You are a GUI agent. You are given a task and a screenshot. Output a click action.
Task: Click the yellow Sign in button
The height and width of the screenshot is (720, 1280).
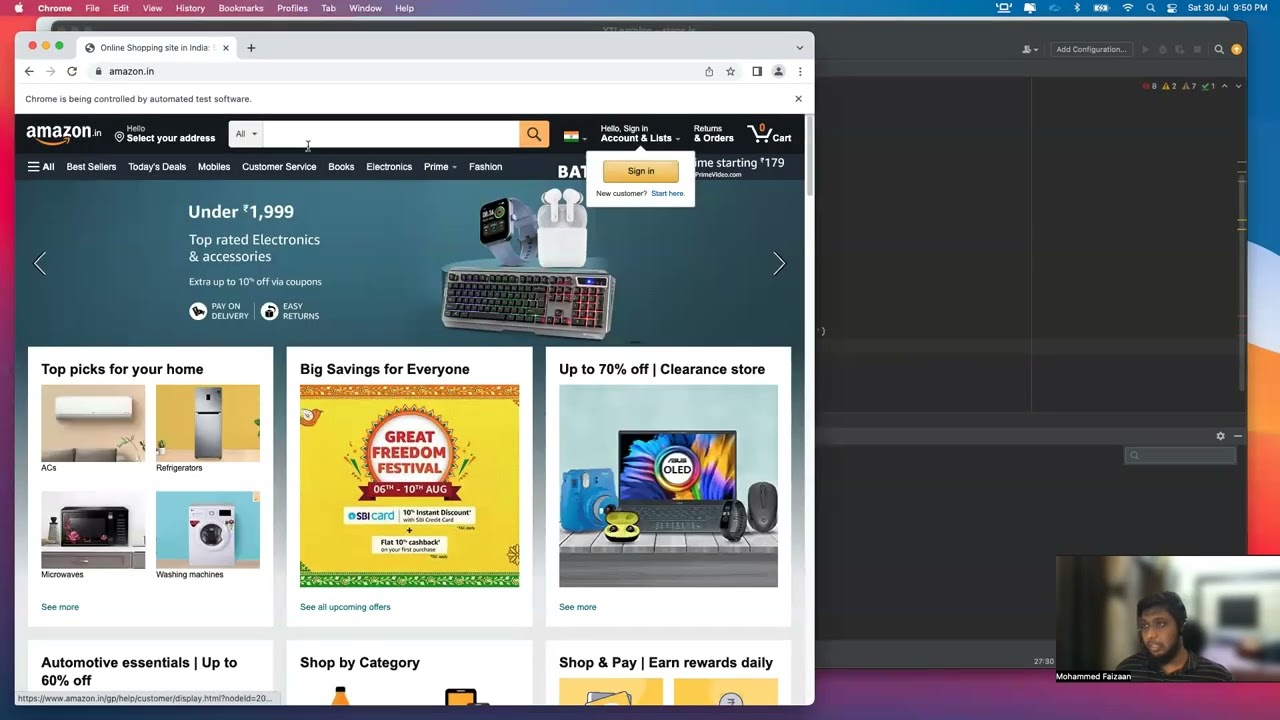(x=641, y=171)
